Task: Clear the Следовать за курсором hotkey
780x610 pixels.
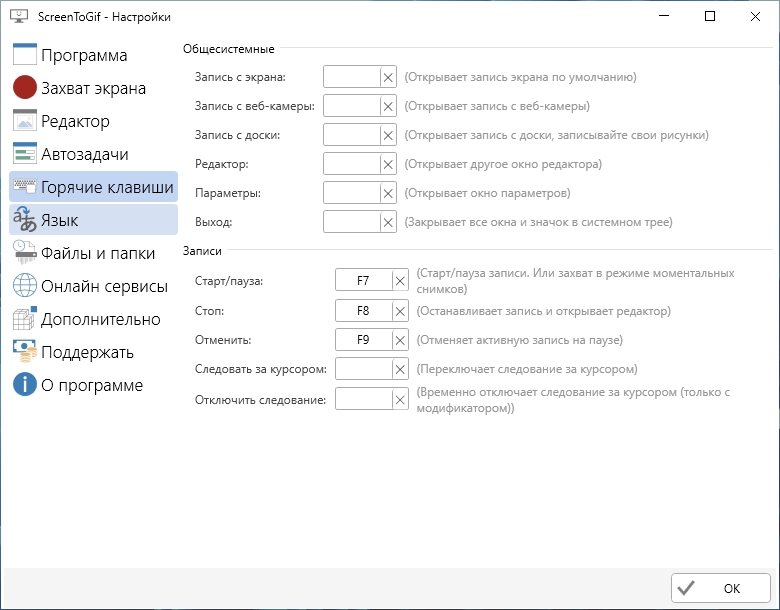Action: point(400,369)
